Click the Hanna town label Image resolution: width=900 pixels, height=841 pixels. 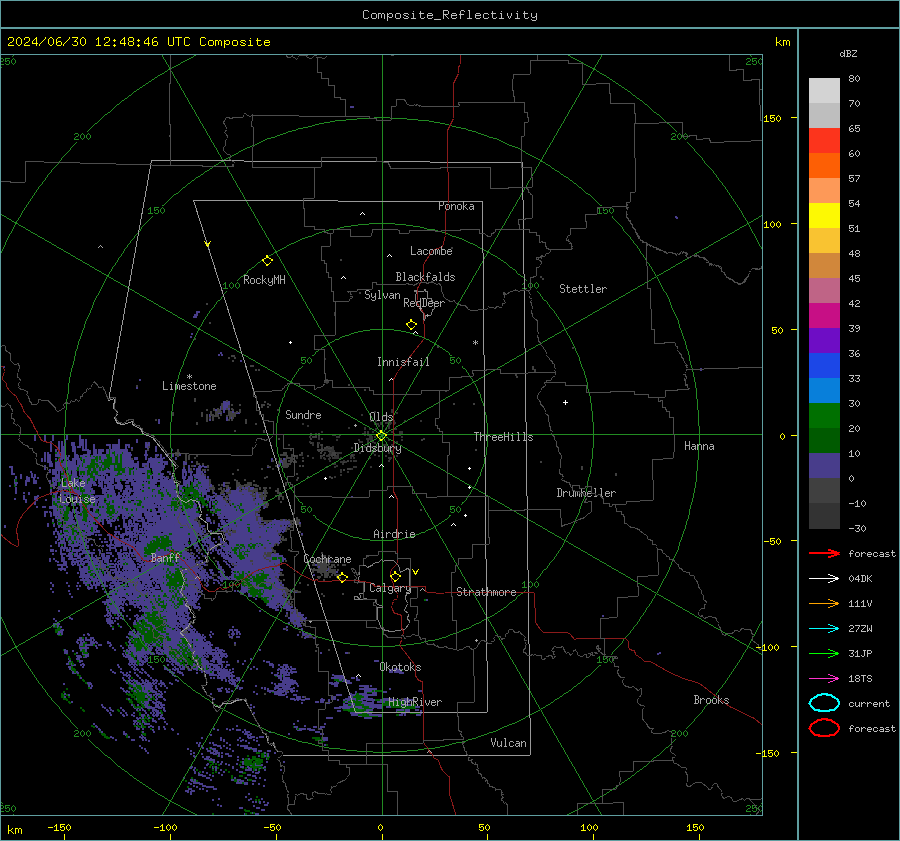[699, 446]
